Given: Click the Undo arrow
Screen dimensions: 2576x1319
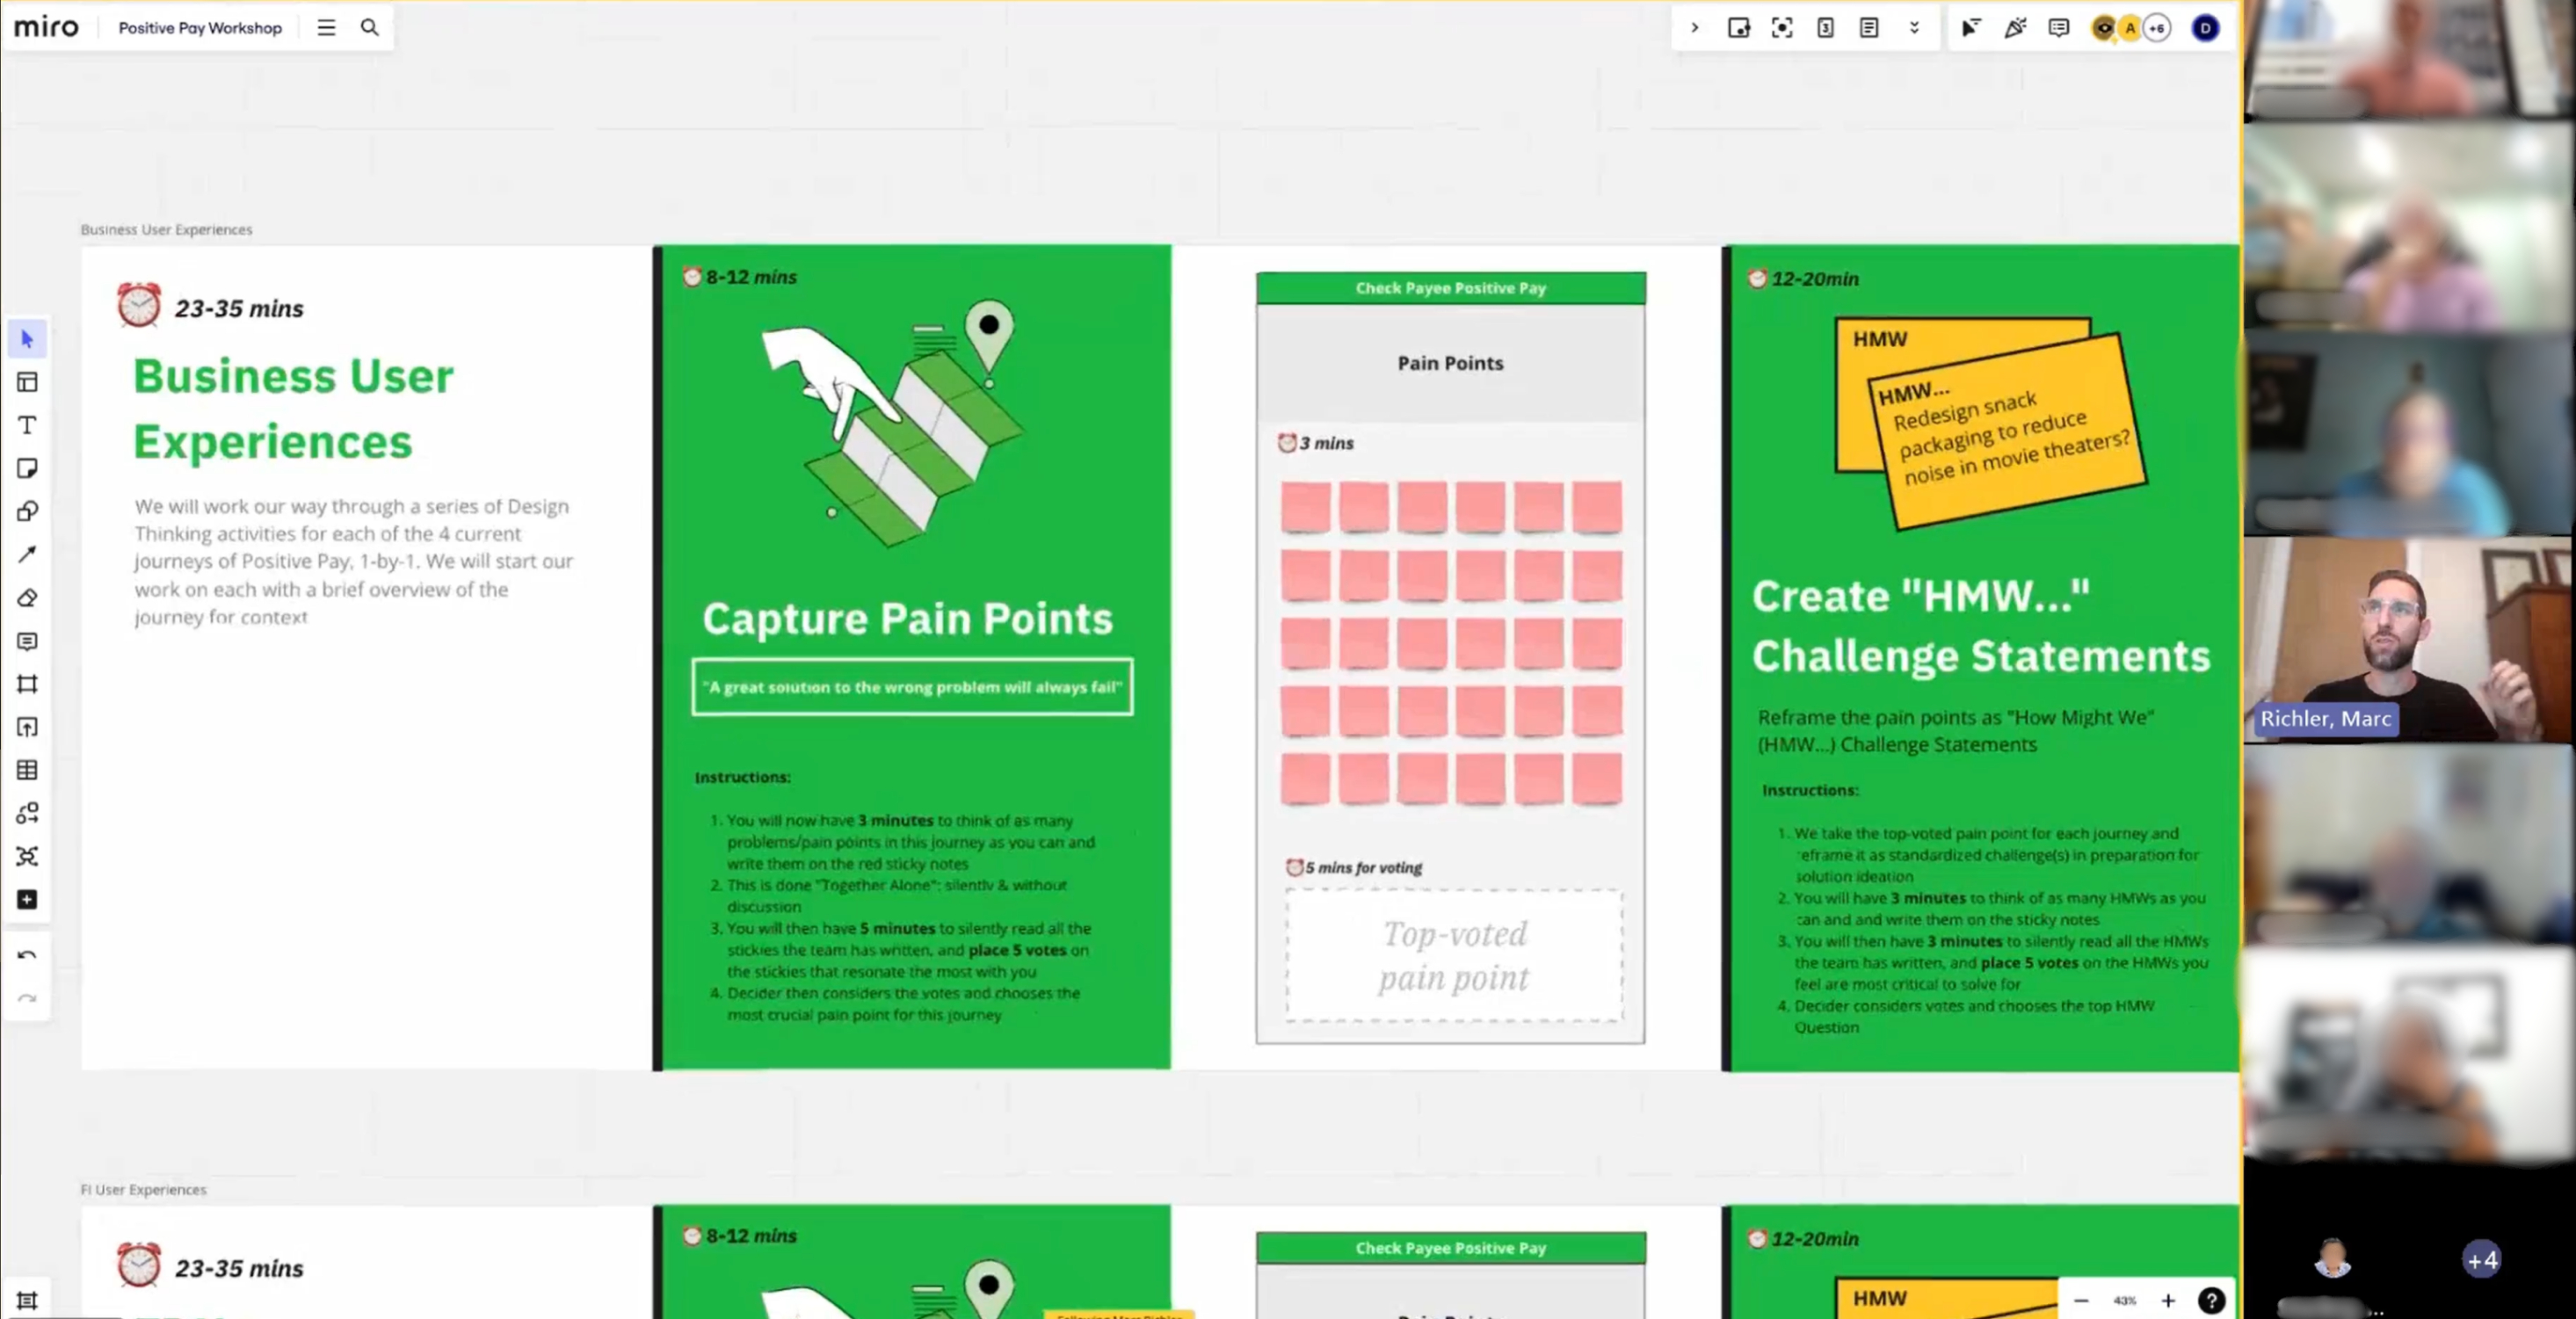Looking at the screenshot, I should [27, 955].
